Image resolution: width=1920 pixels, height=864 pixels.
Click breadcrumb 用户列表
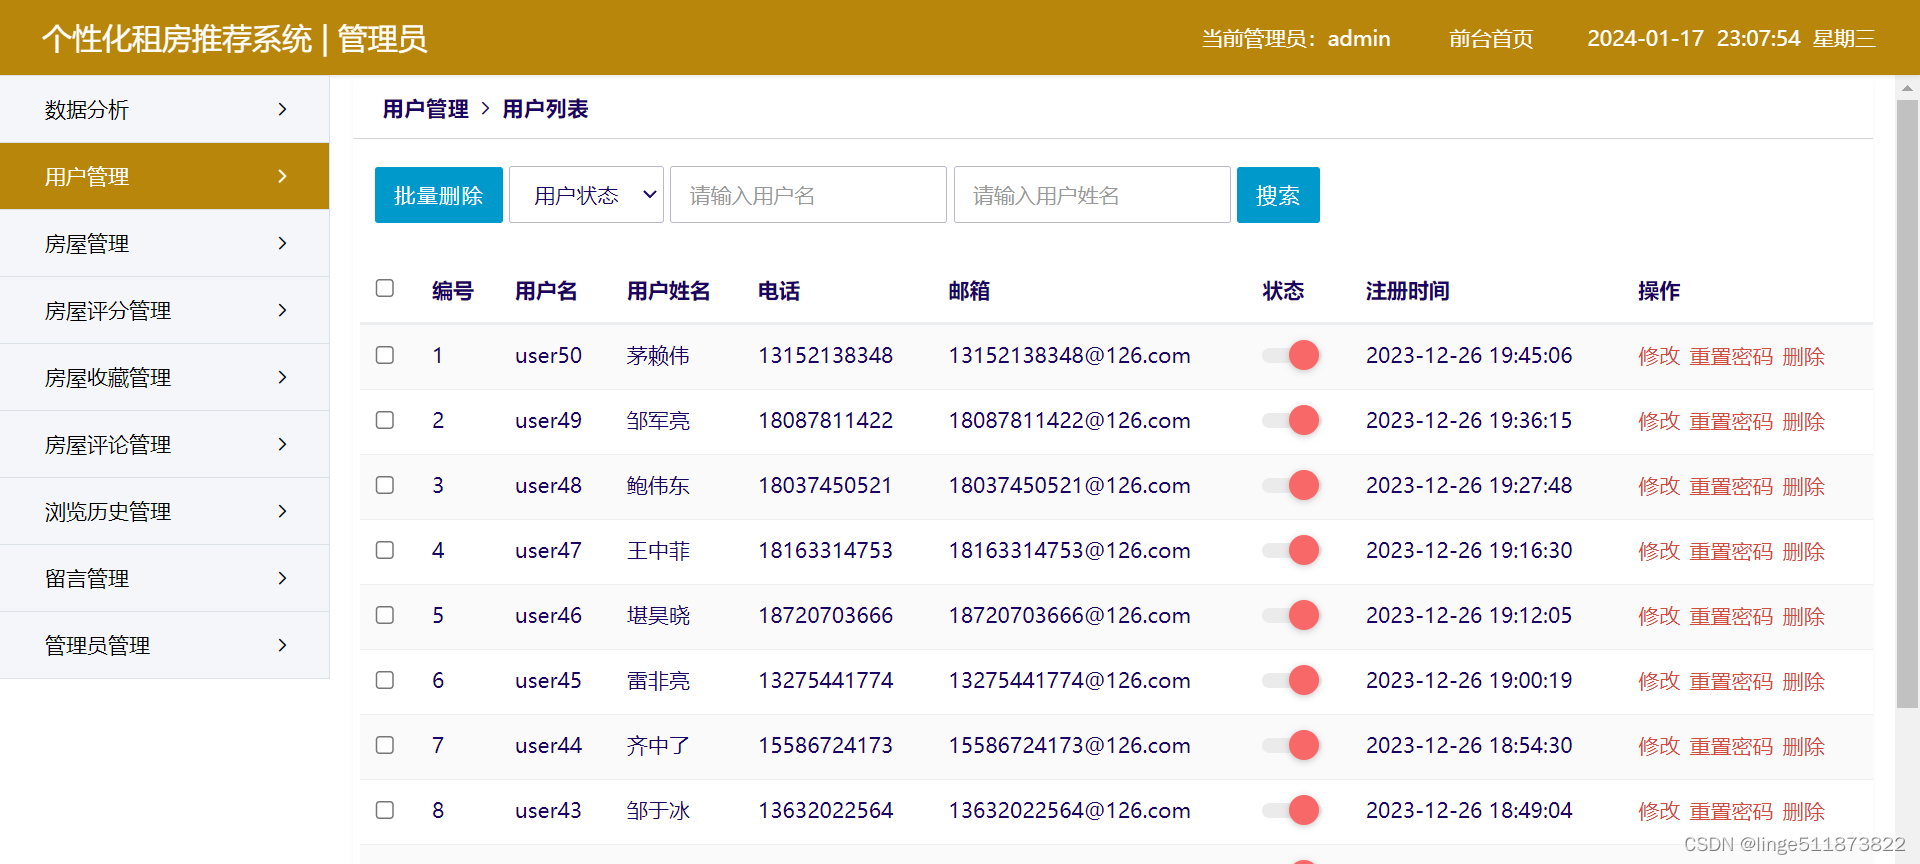point(545,109)
